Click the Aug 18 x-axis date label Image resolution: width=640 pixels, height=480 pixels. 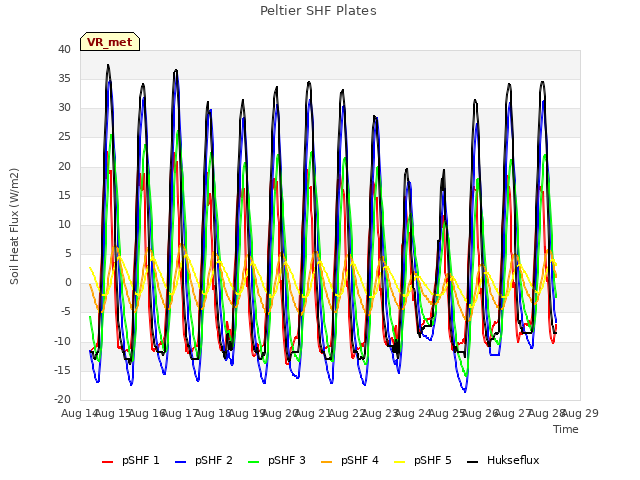click(213, 413)
